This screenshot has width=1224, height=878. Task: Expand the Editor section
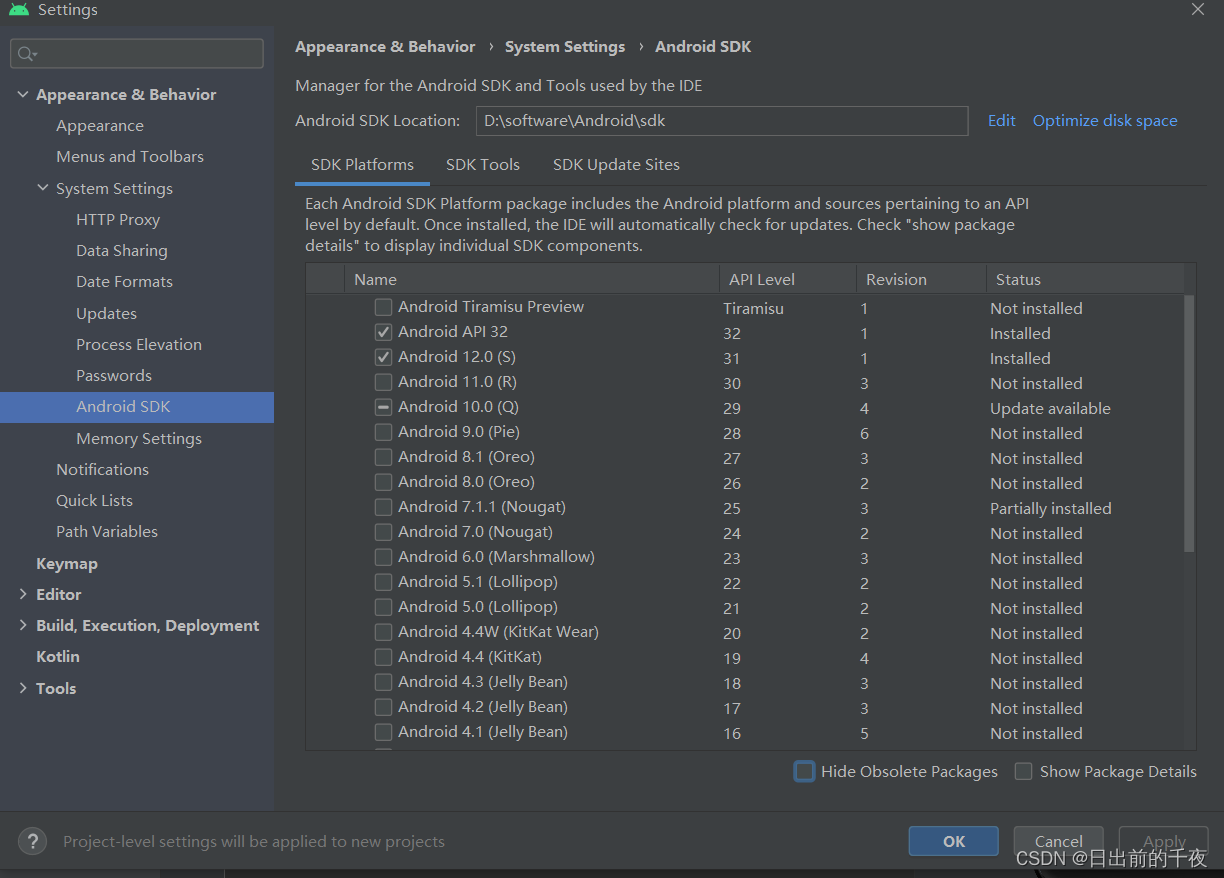point(23,594)
